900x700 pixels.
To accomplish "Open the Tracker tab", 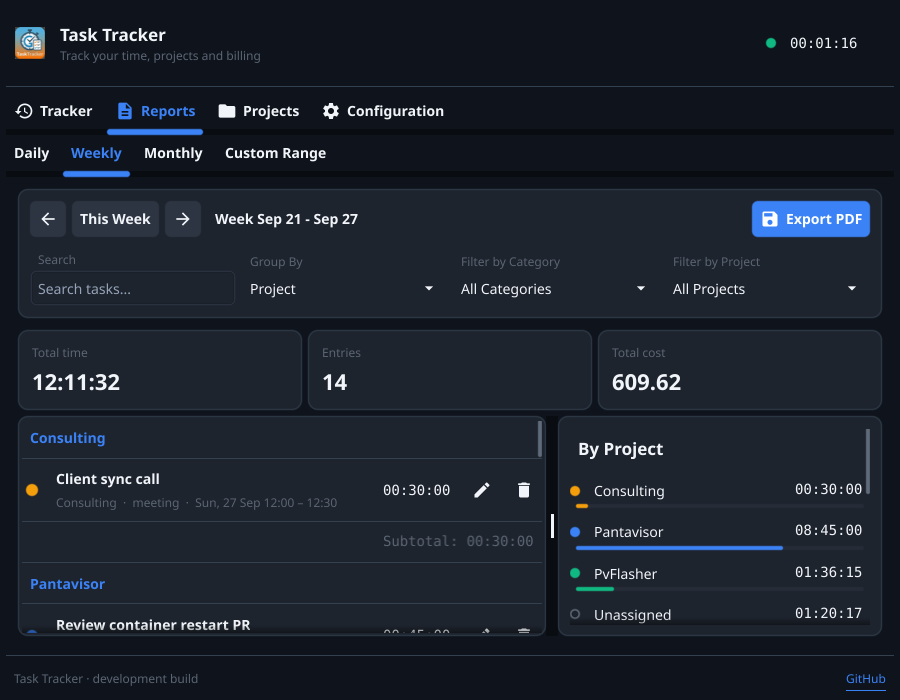I will click(54, 111).
